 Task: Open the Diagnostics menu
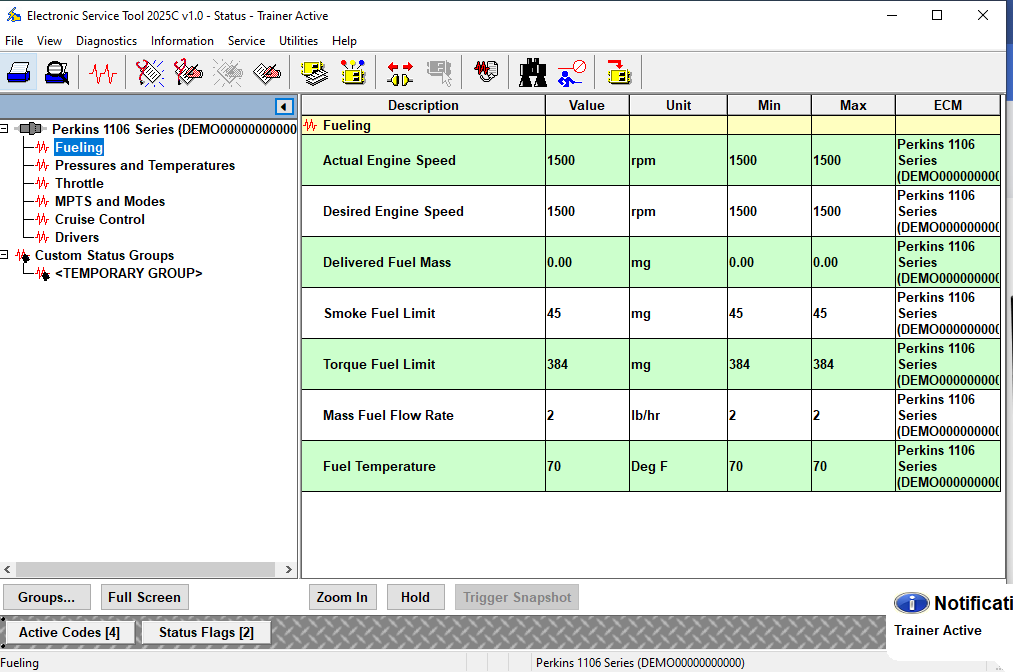pyautogui.click(x=106, y=41)
